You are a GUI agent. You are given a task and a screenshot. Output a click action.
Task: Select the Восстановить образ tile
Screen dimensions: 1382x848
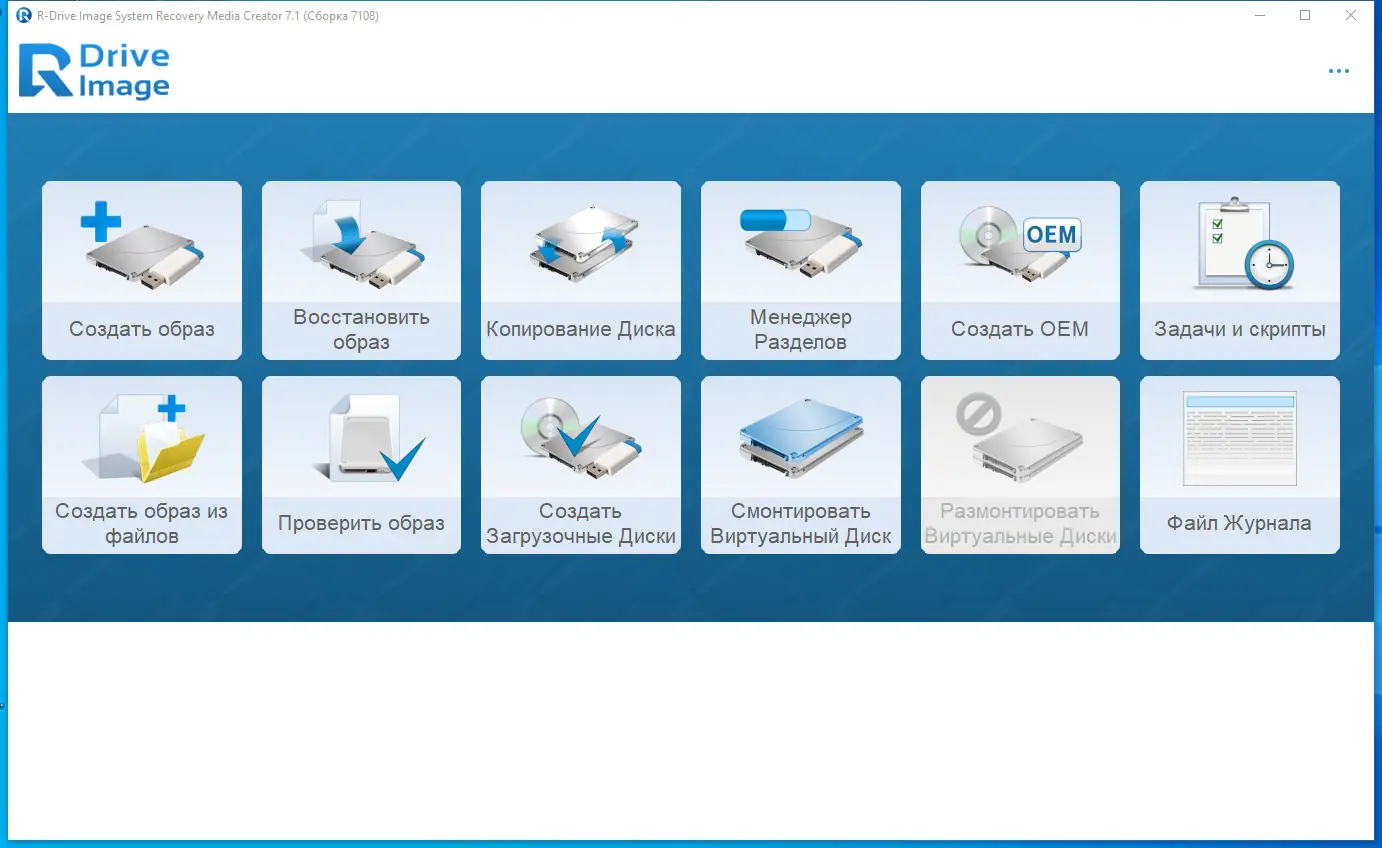click(x=361, y=270)
